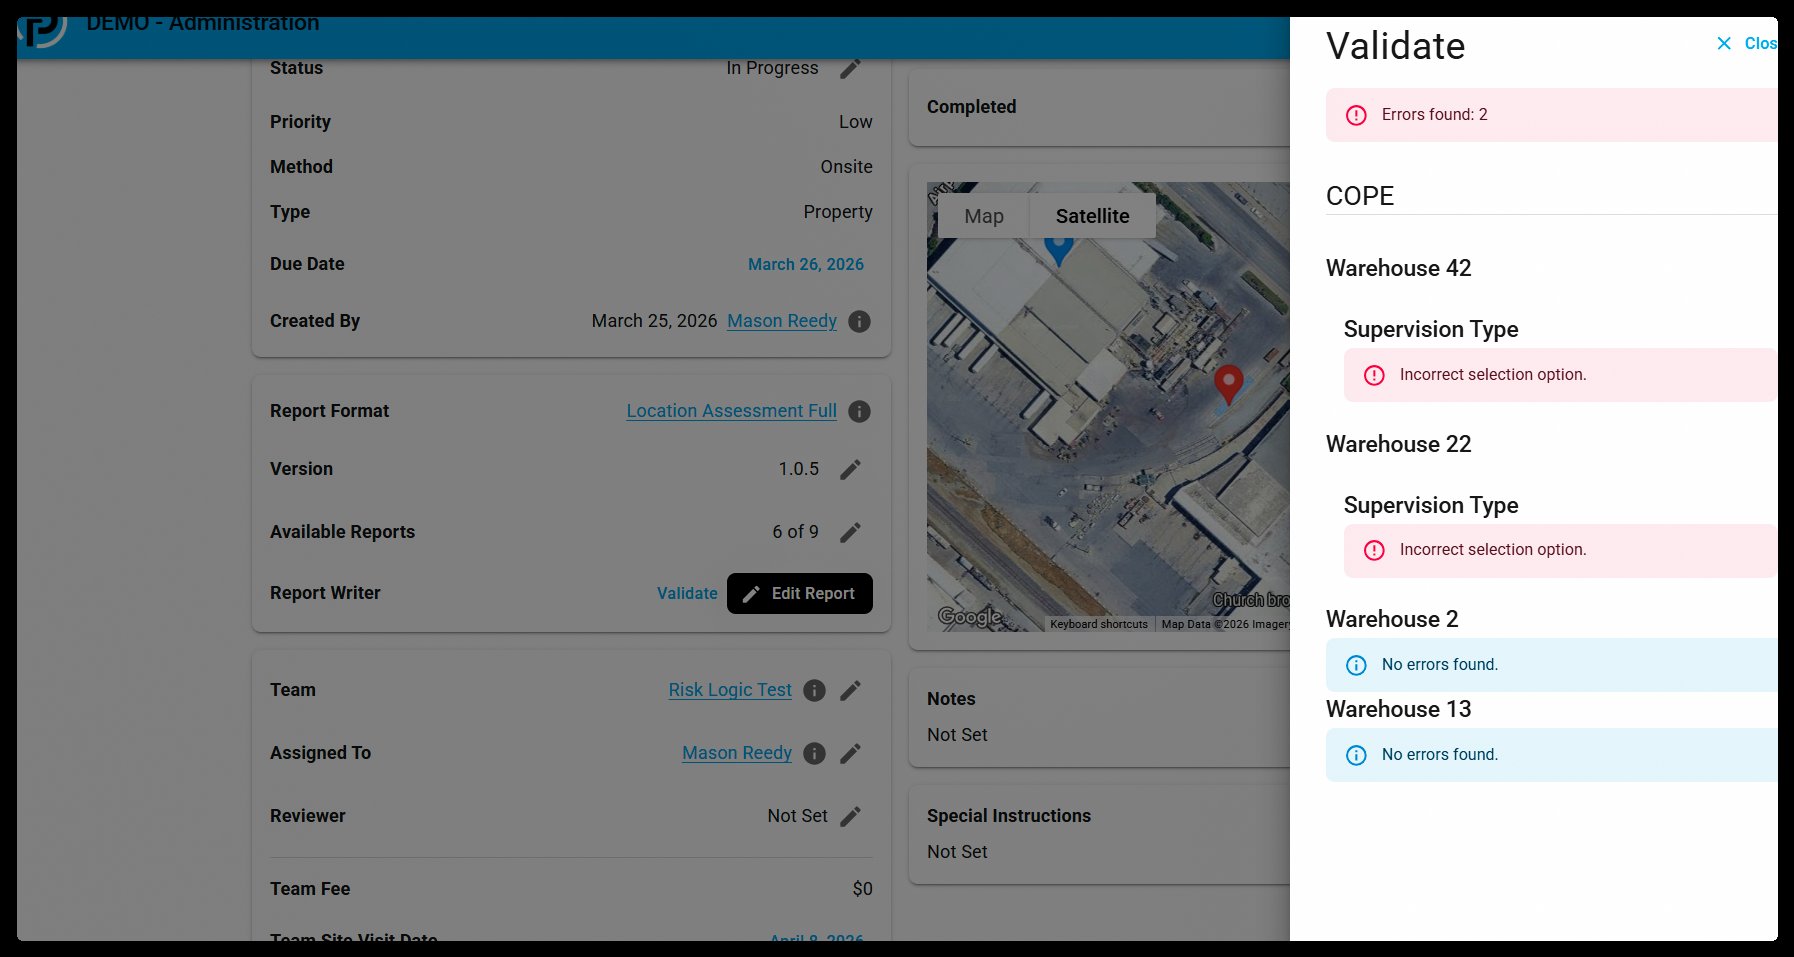Click the Notes heading
This screenshot has width=1794, height=957.
951,699
